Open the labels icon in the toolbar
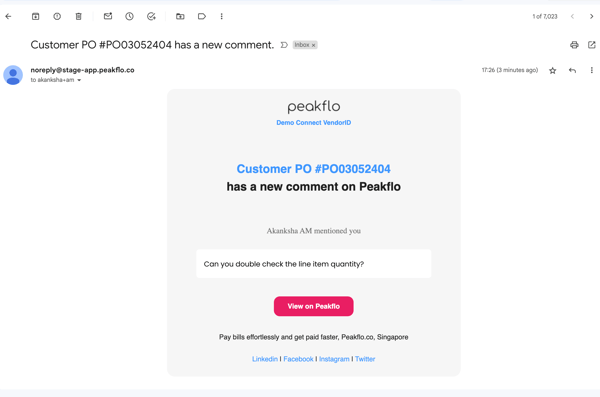 [x=202, y=16]
